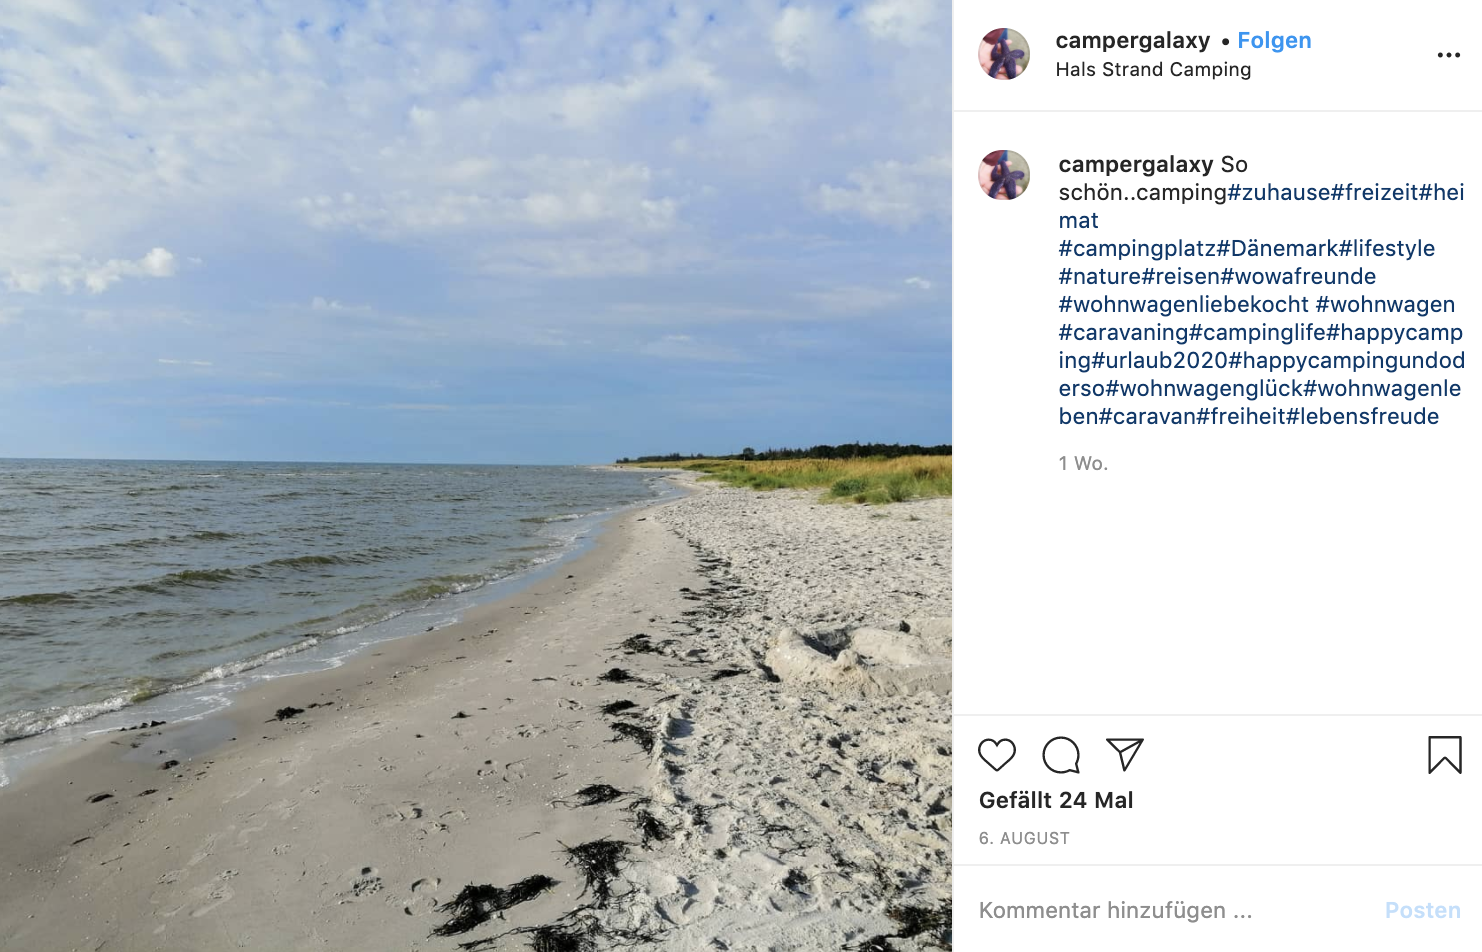Image resolution: width=1482 pixels, height=952 pixels.
Task: Follow campergalaxy via Folgen
Action: tap(1274, 40)
